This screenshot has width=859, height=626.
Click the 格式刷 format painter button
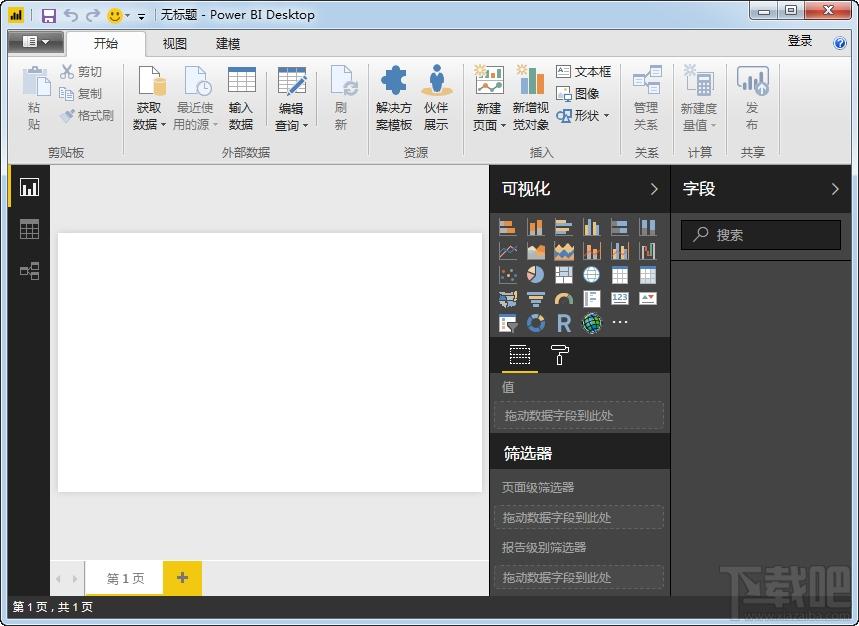click(87, 116)
